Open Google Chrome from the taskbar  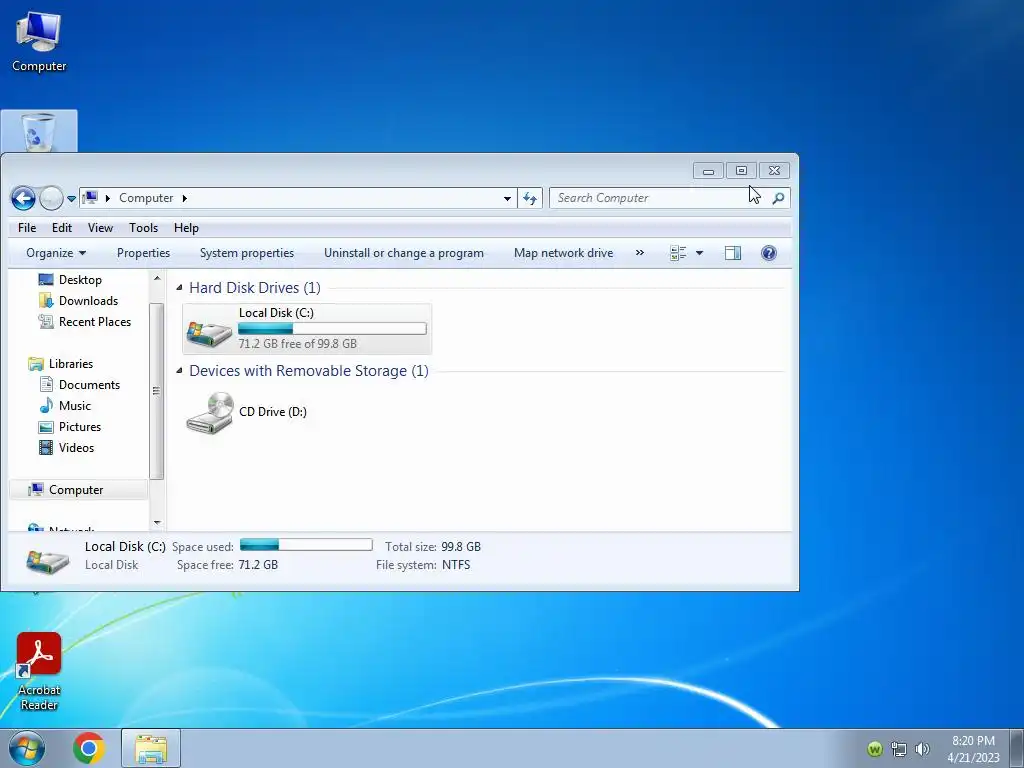(89, 748)
